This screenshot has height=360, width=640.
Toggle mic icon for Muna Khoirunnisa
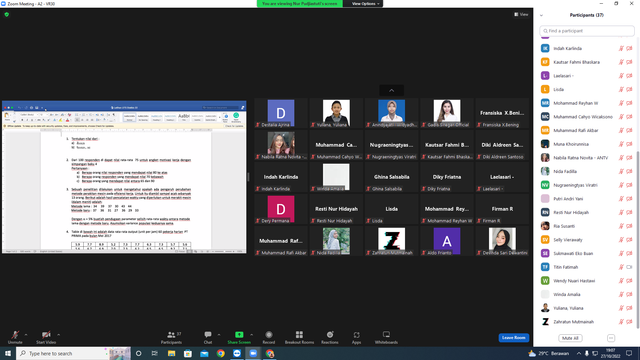[621, 144]
